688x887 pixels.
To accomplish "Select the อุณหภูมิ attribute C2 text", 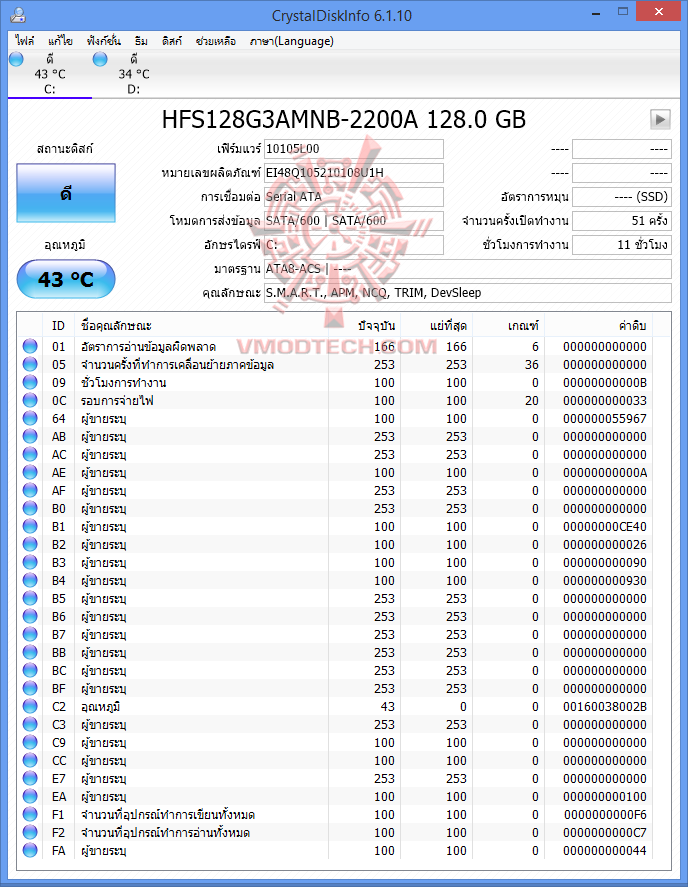I will pos(100,707).
